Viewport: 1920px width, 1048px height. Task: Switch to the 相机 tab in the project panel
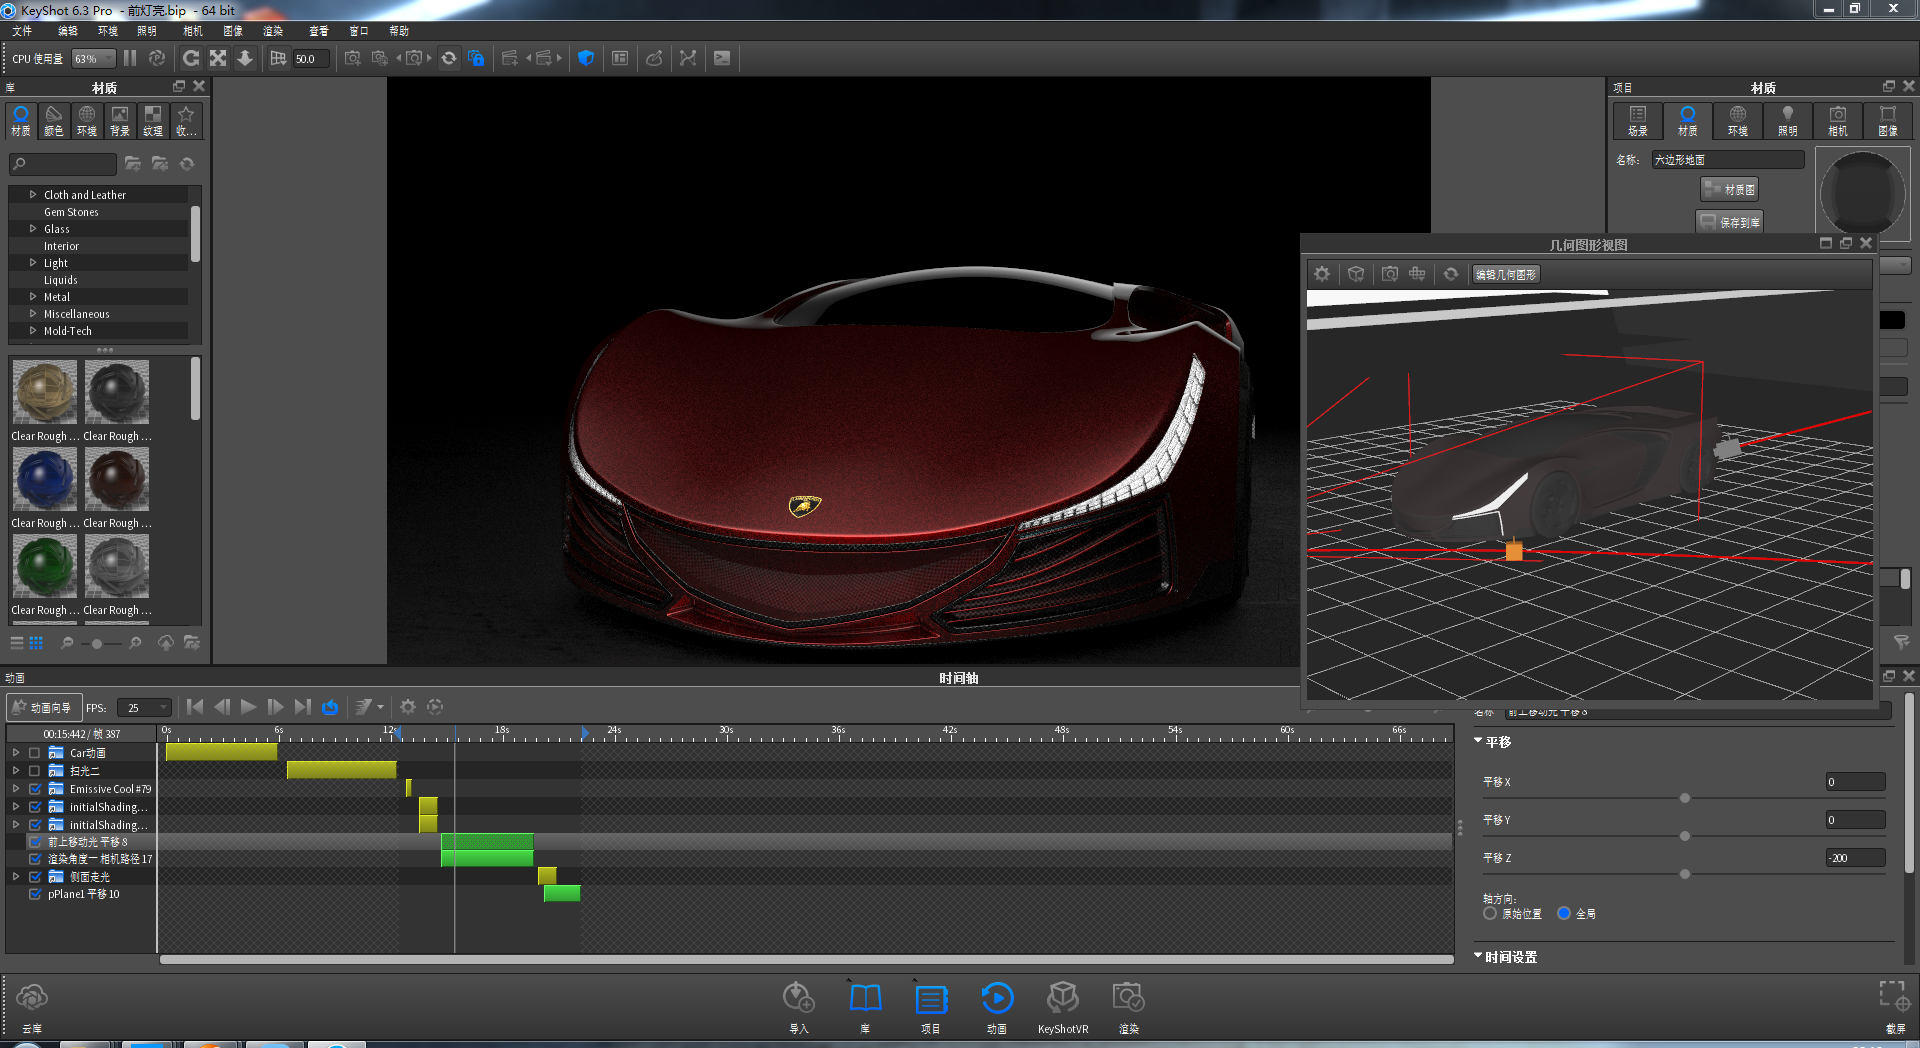(1837, 121)
